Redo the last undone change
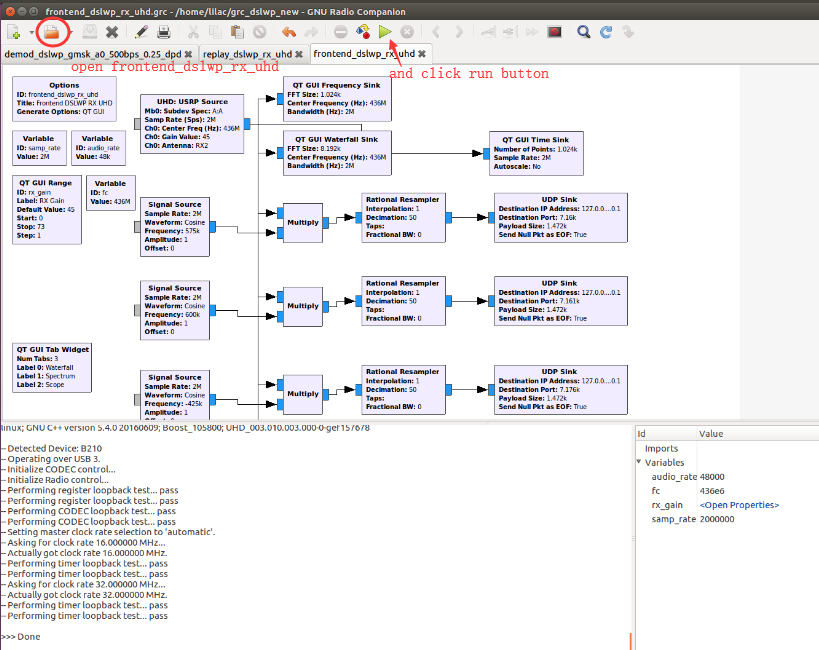 pos(311,32)
